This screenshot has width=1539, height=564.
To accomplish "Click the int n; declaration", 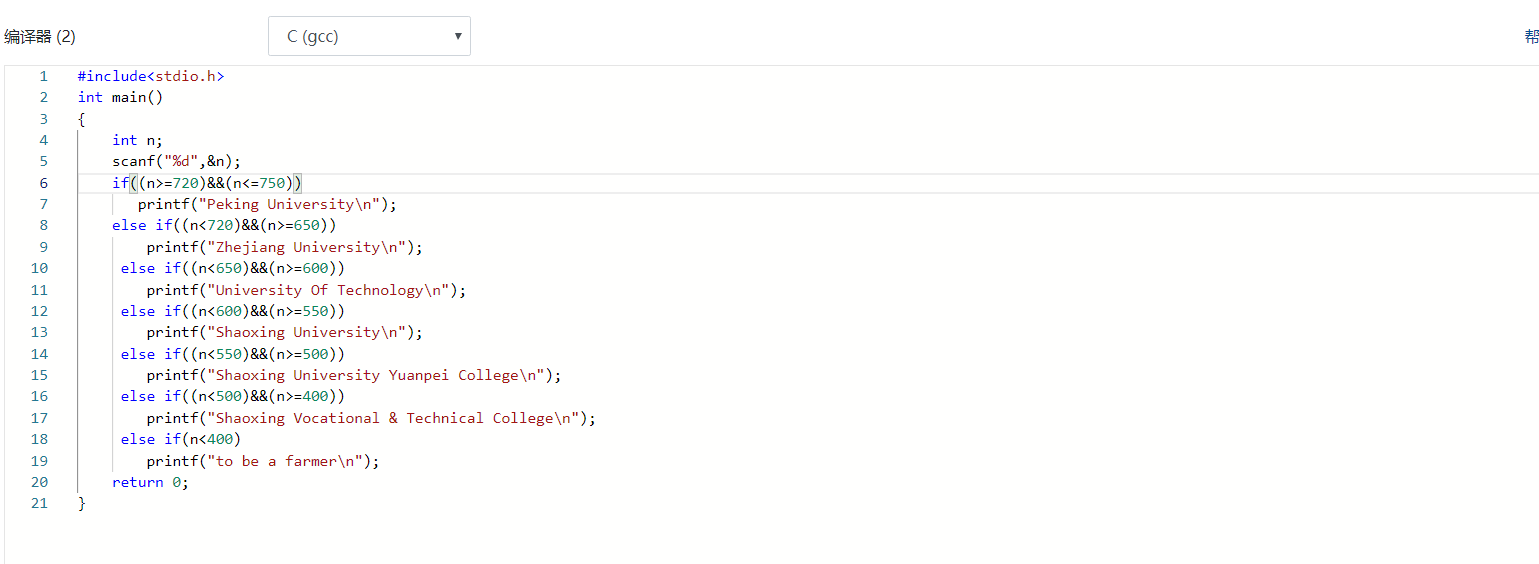I will 137,140.
